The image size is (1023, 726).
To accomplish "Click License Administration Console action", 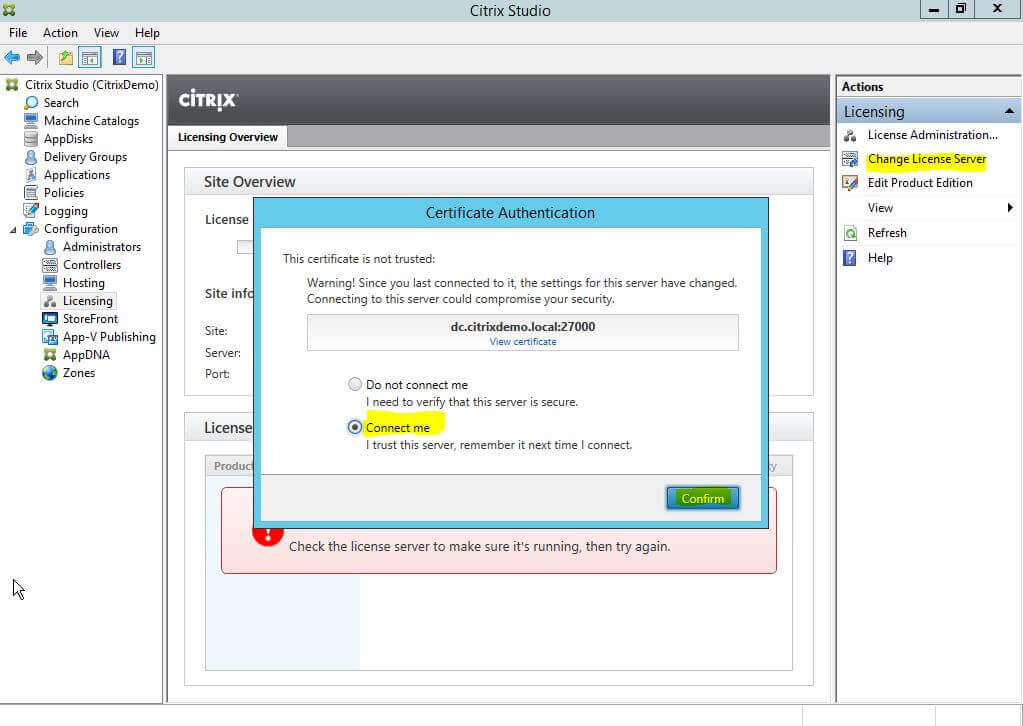I will pyautogui.click(x=932, y=135).
